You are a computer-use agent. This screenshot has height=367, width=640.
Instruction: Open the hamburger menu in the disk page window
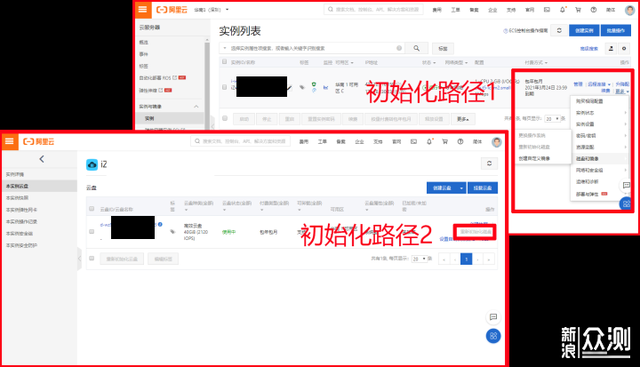click(9, 142)
